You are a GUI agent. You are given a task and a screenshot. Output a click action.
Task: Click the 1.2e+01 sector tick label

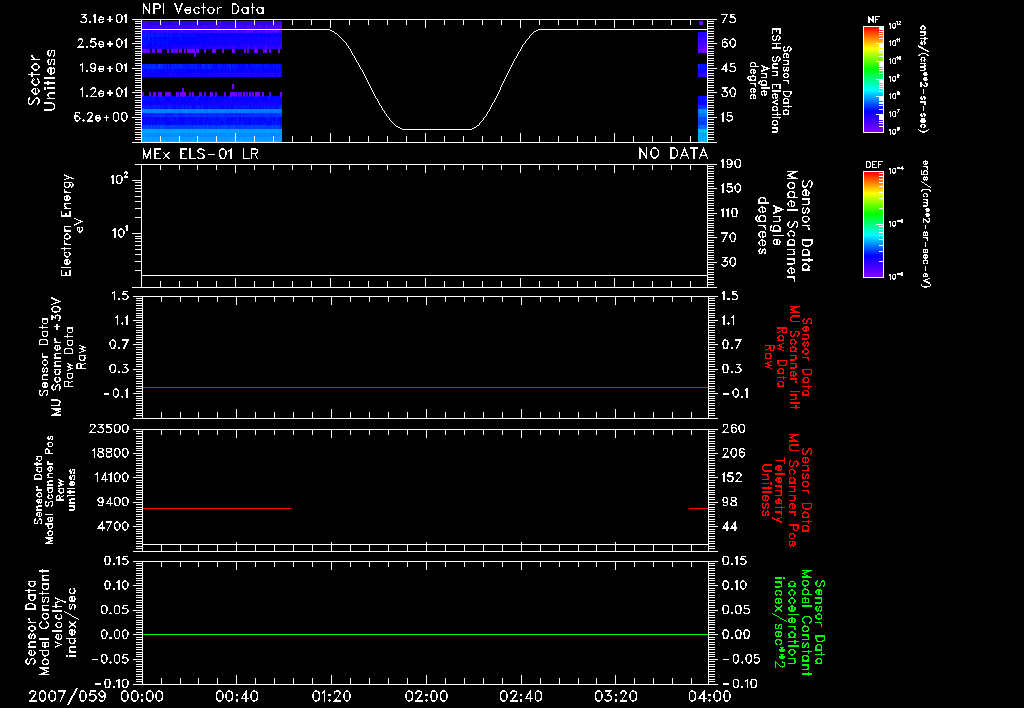(x=104, y=93)
